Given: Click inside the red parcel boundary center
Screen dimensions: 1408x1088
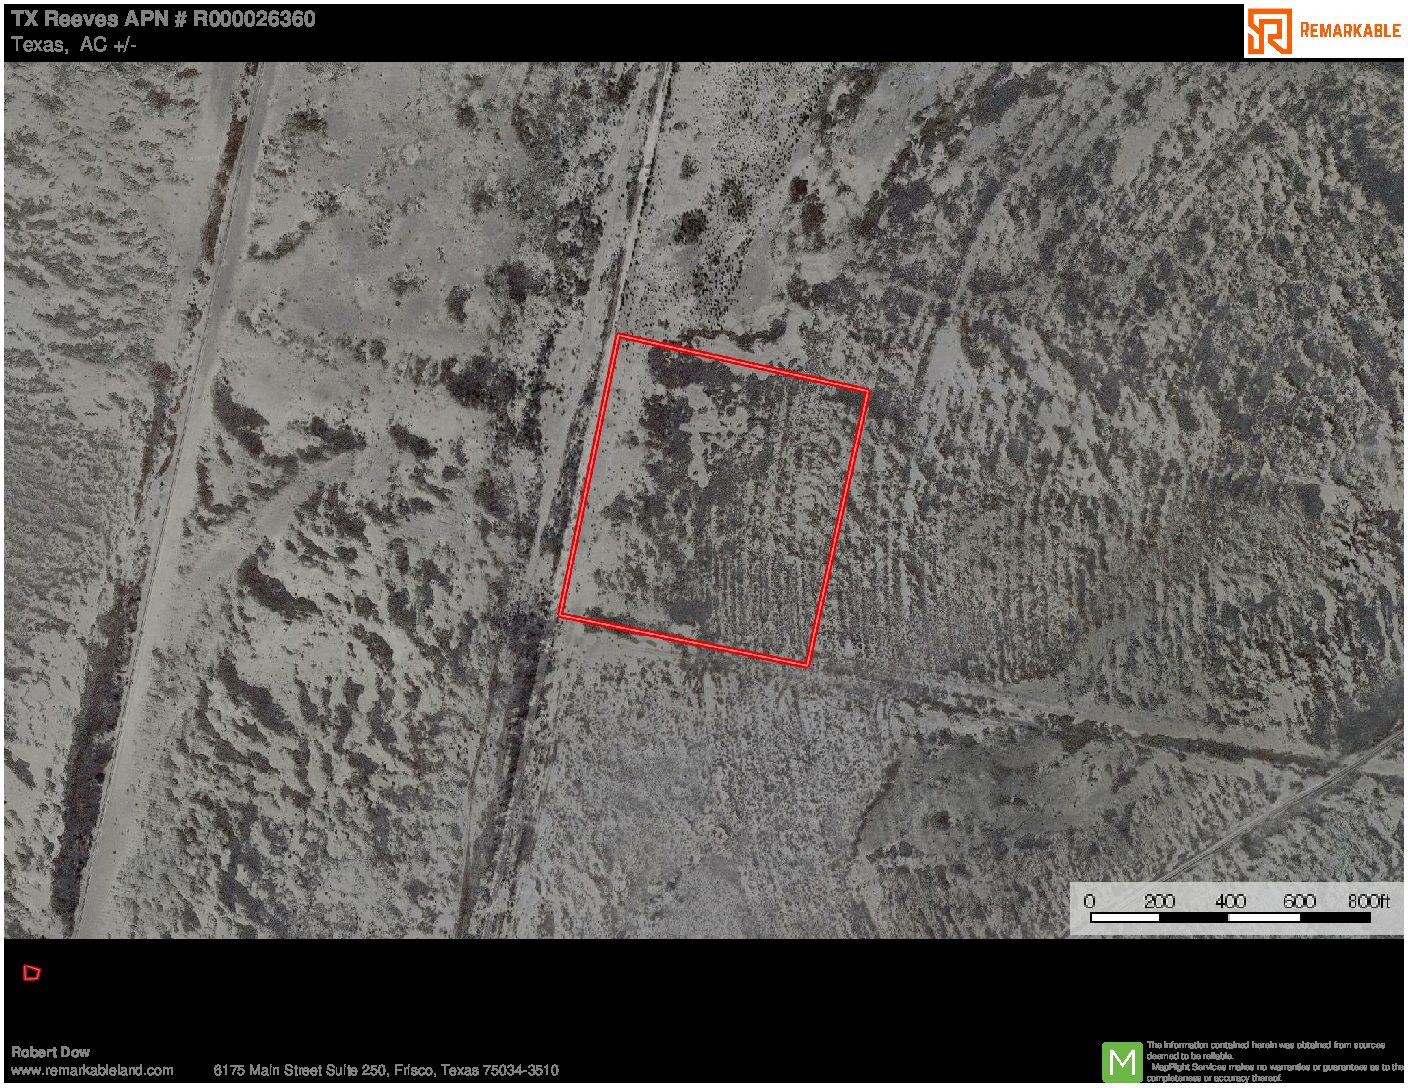Looking at the screenshot, I should (714, 500).
